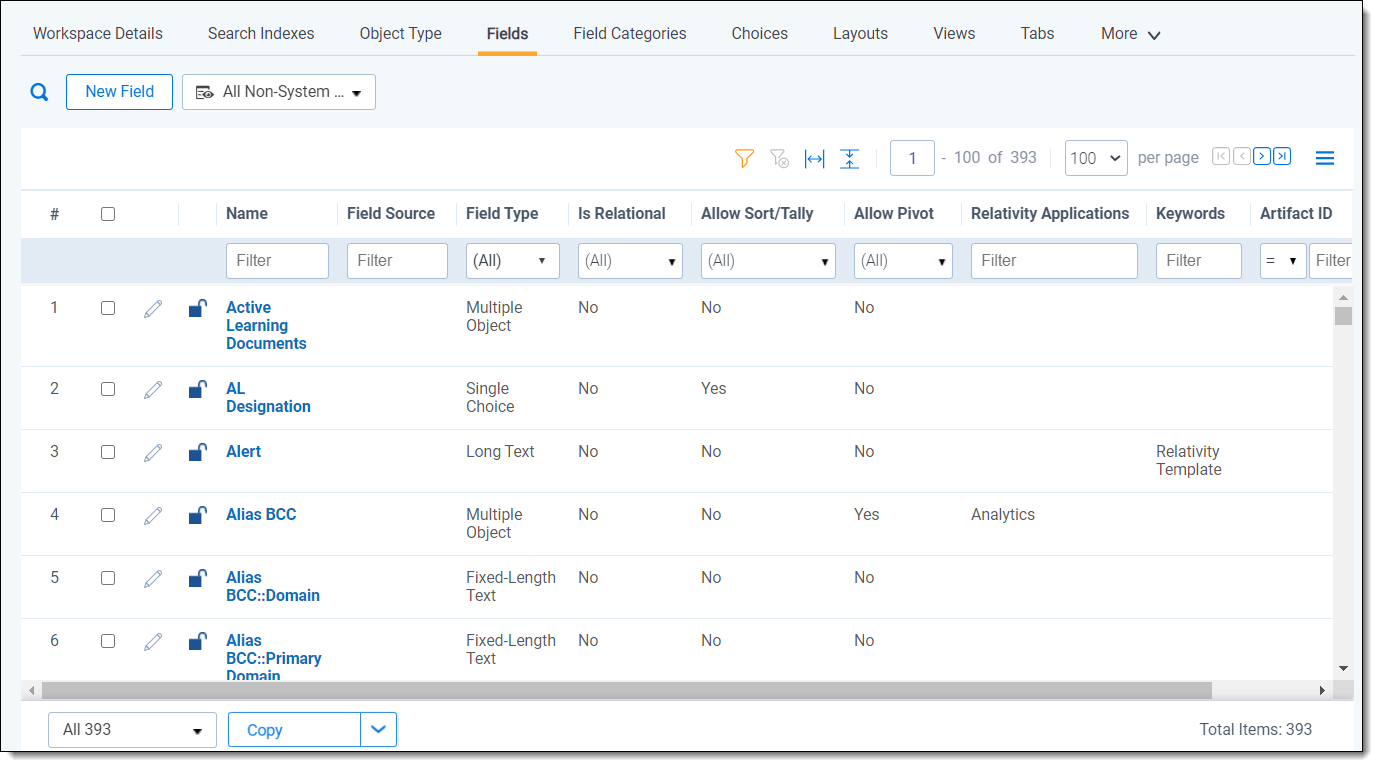
Task: Click the fit column widths icon
Action: pos(815,158)
